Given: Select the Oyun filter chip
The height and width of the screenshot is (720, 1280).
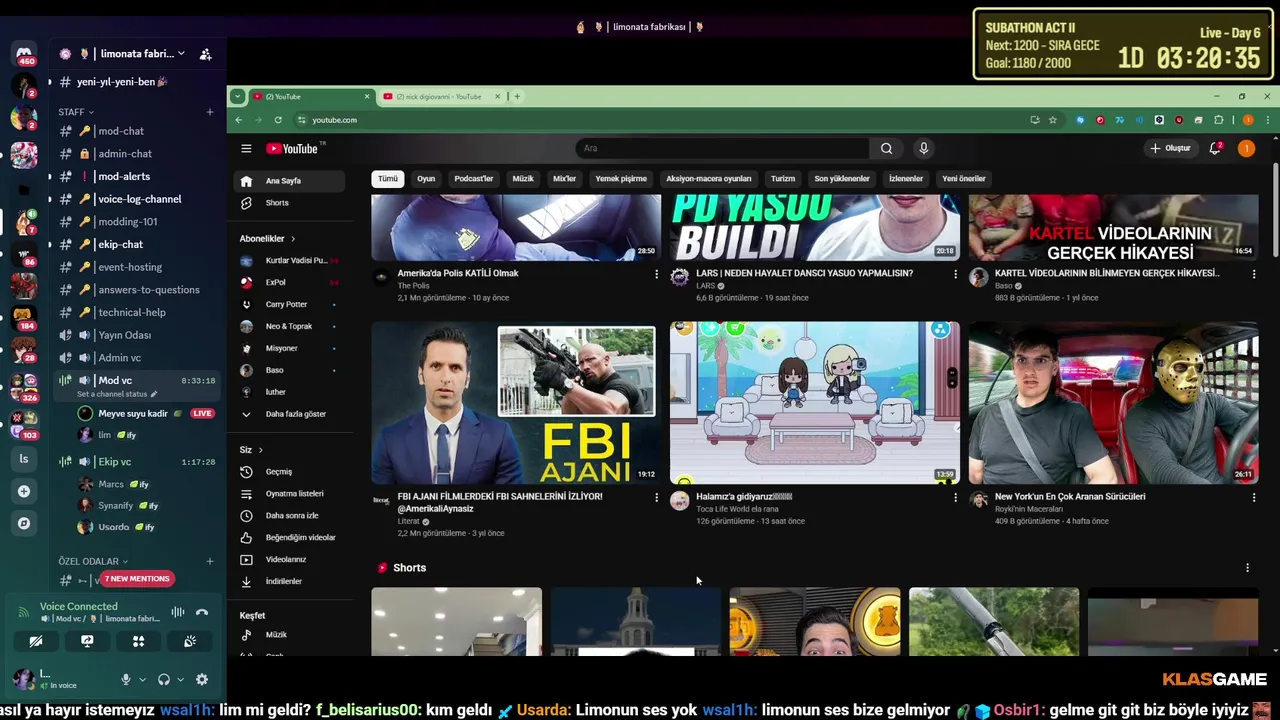Looking at the screenshot, I should (x=426, y=179).
